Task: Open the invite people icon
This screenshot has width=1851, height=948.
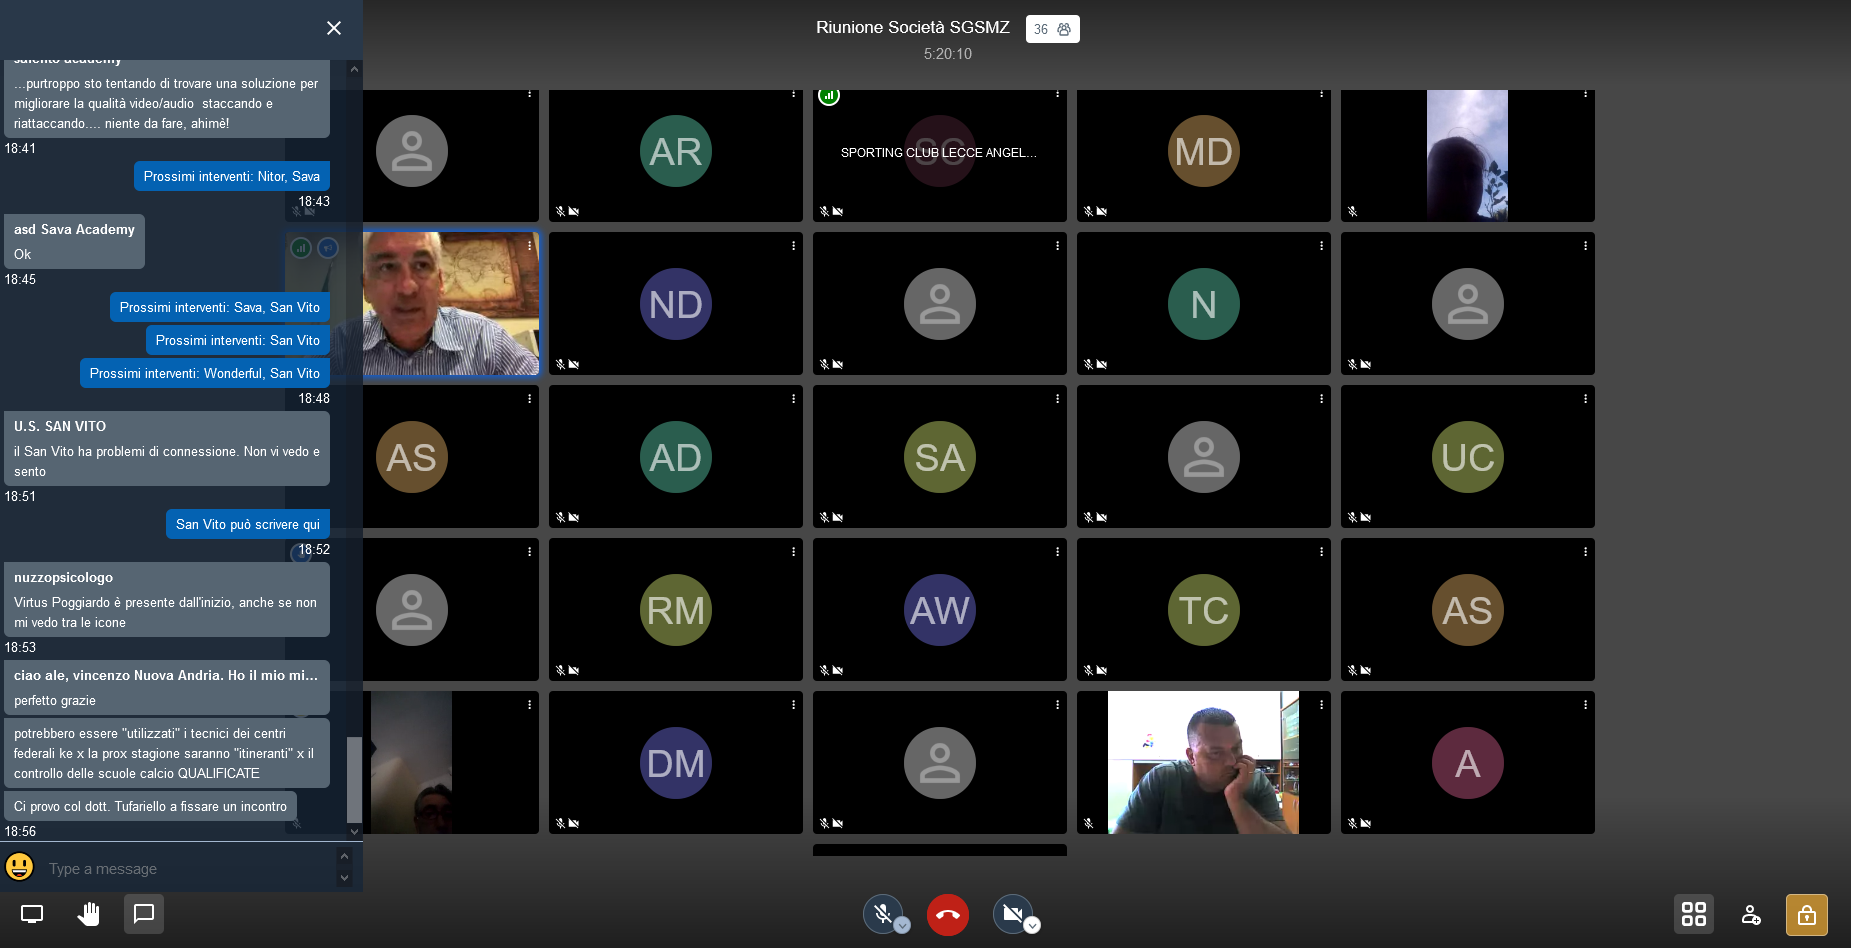Action: pyautogui.click(x=1750, y=914)
